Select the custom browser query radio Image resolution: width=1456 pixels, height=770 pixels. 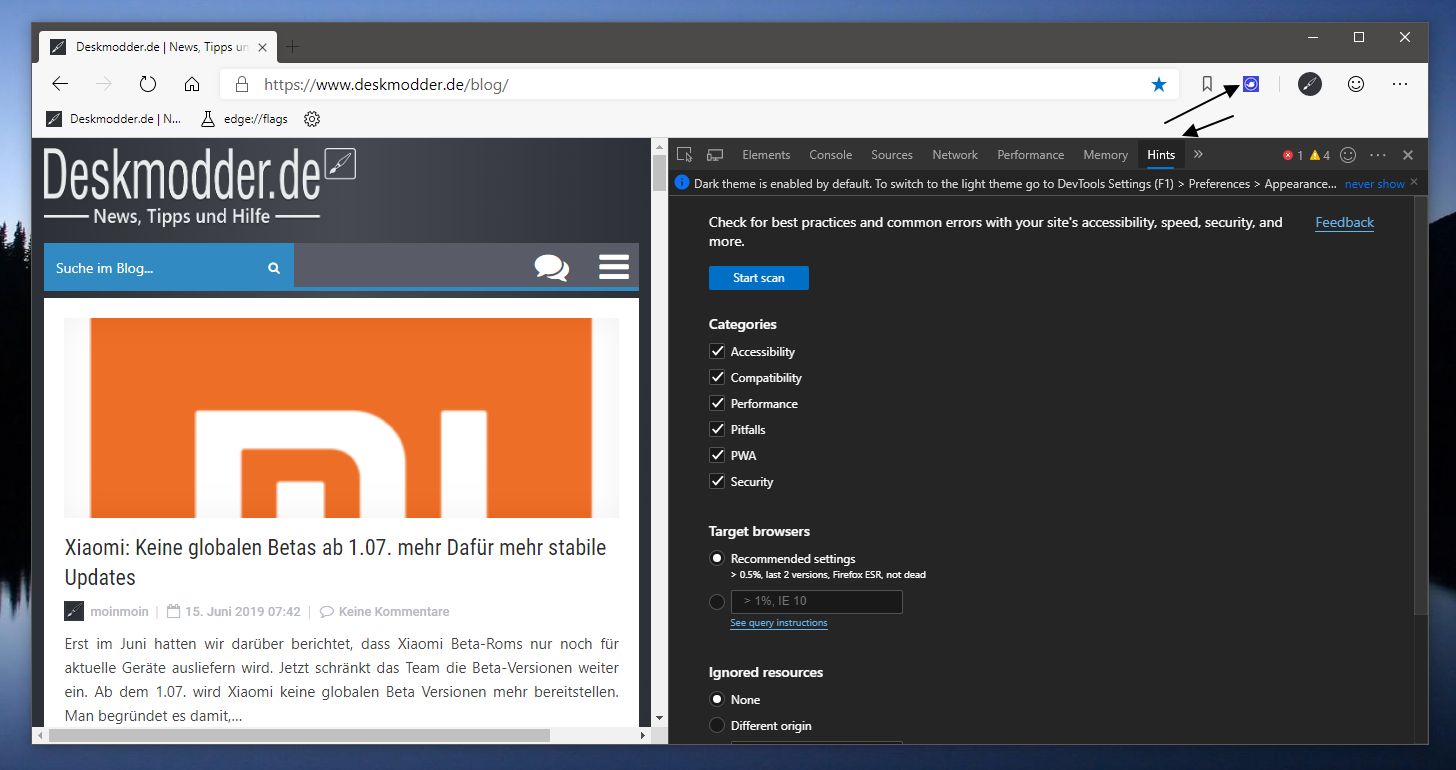pos(717,602)
